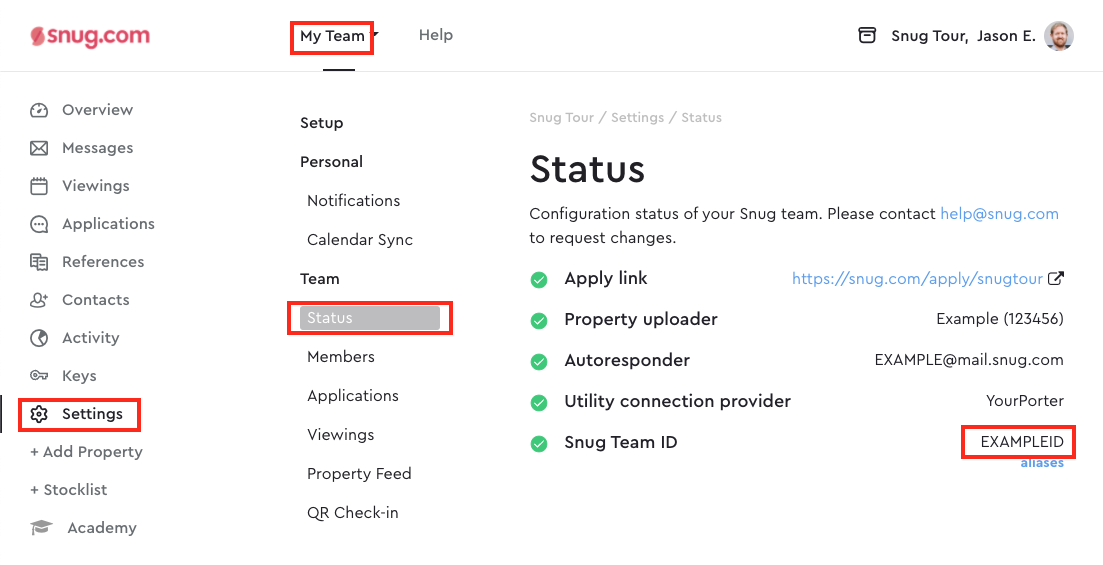Click external link icon beside apply link
The width and height of the screenshot is (1103, 565).
(1056, 279)
